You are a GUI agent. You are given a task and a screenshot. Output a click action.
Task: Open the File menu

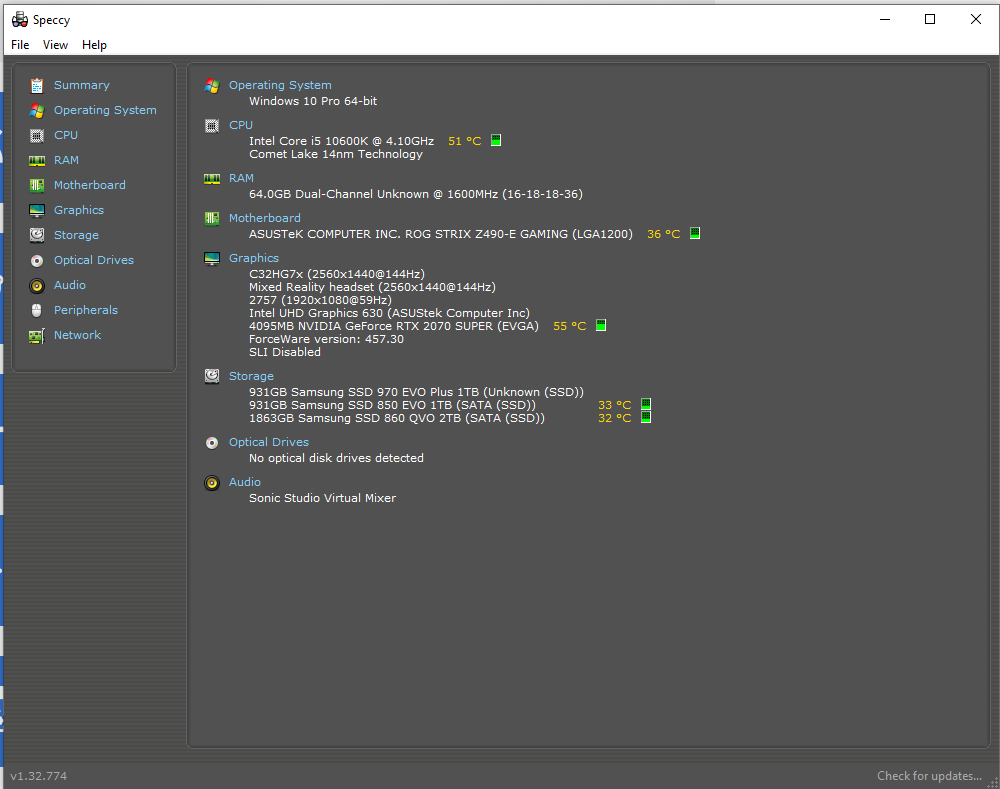coord(20,45)
